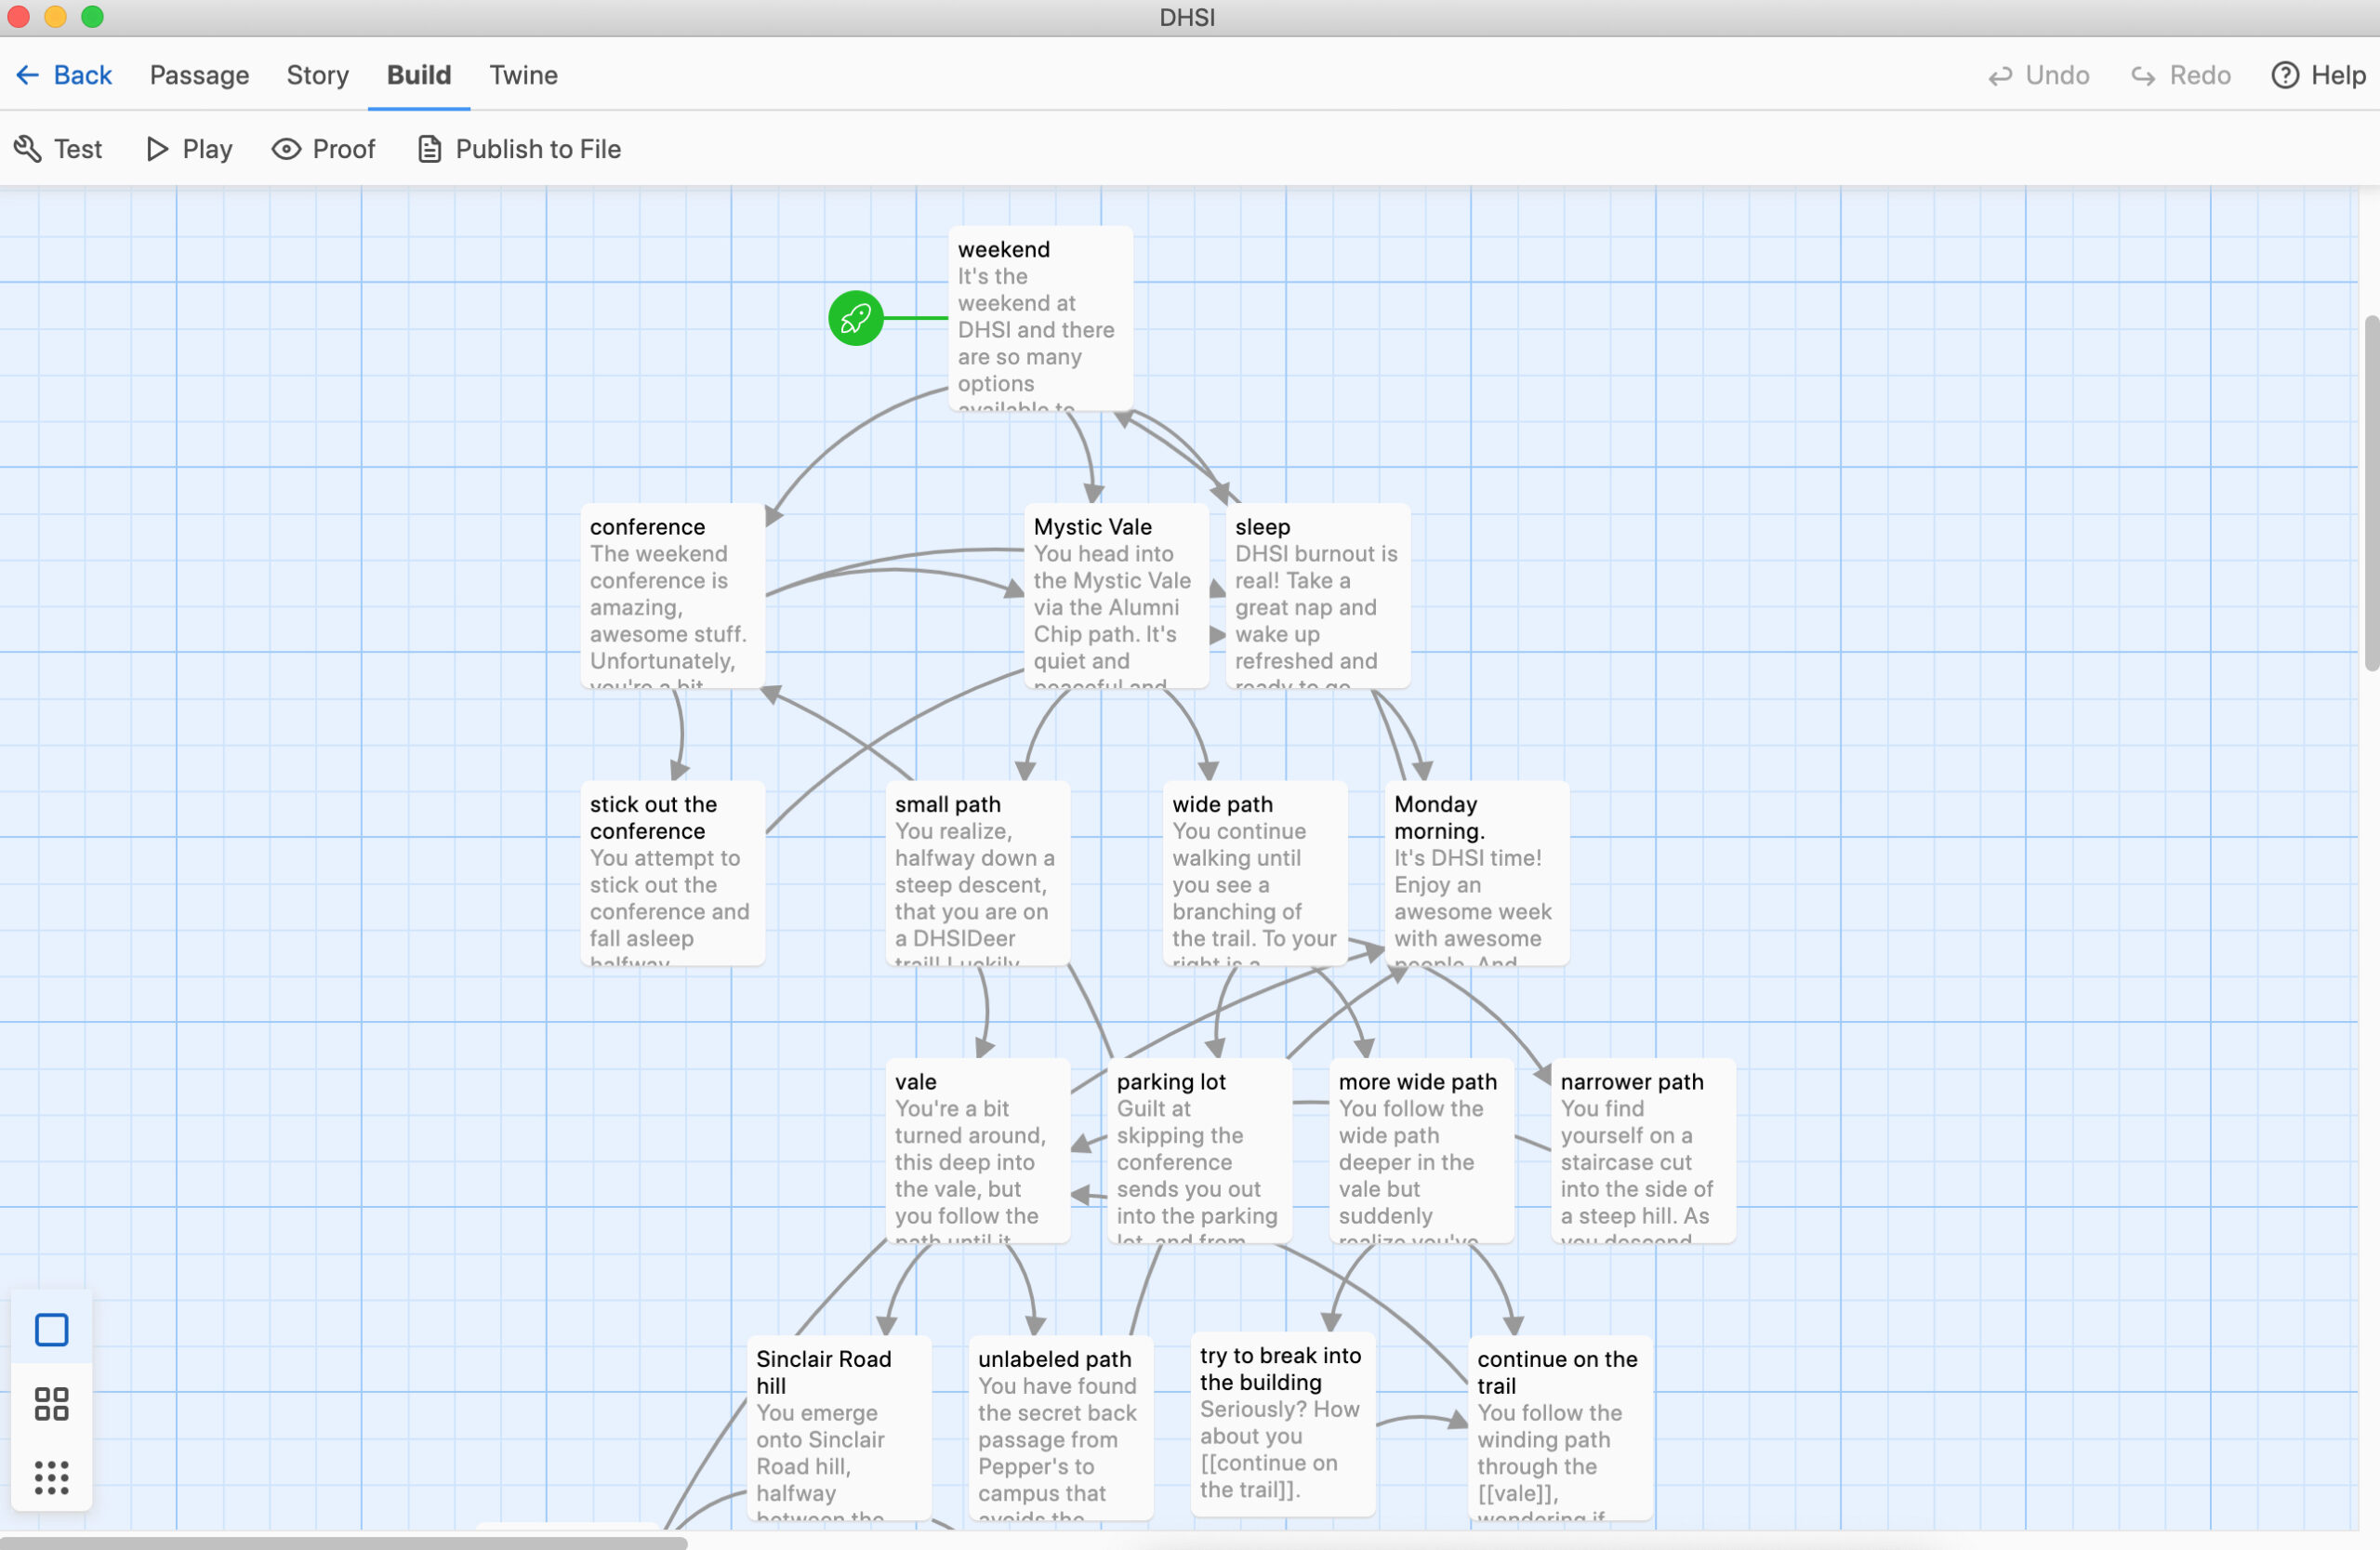This screenshot has height=1550, width=2380.
Task: Click the Test wrench button
Action: [x=58, y=149]
